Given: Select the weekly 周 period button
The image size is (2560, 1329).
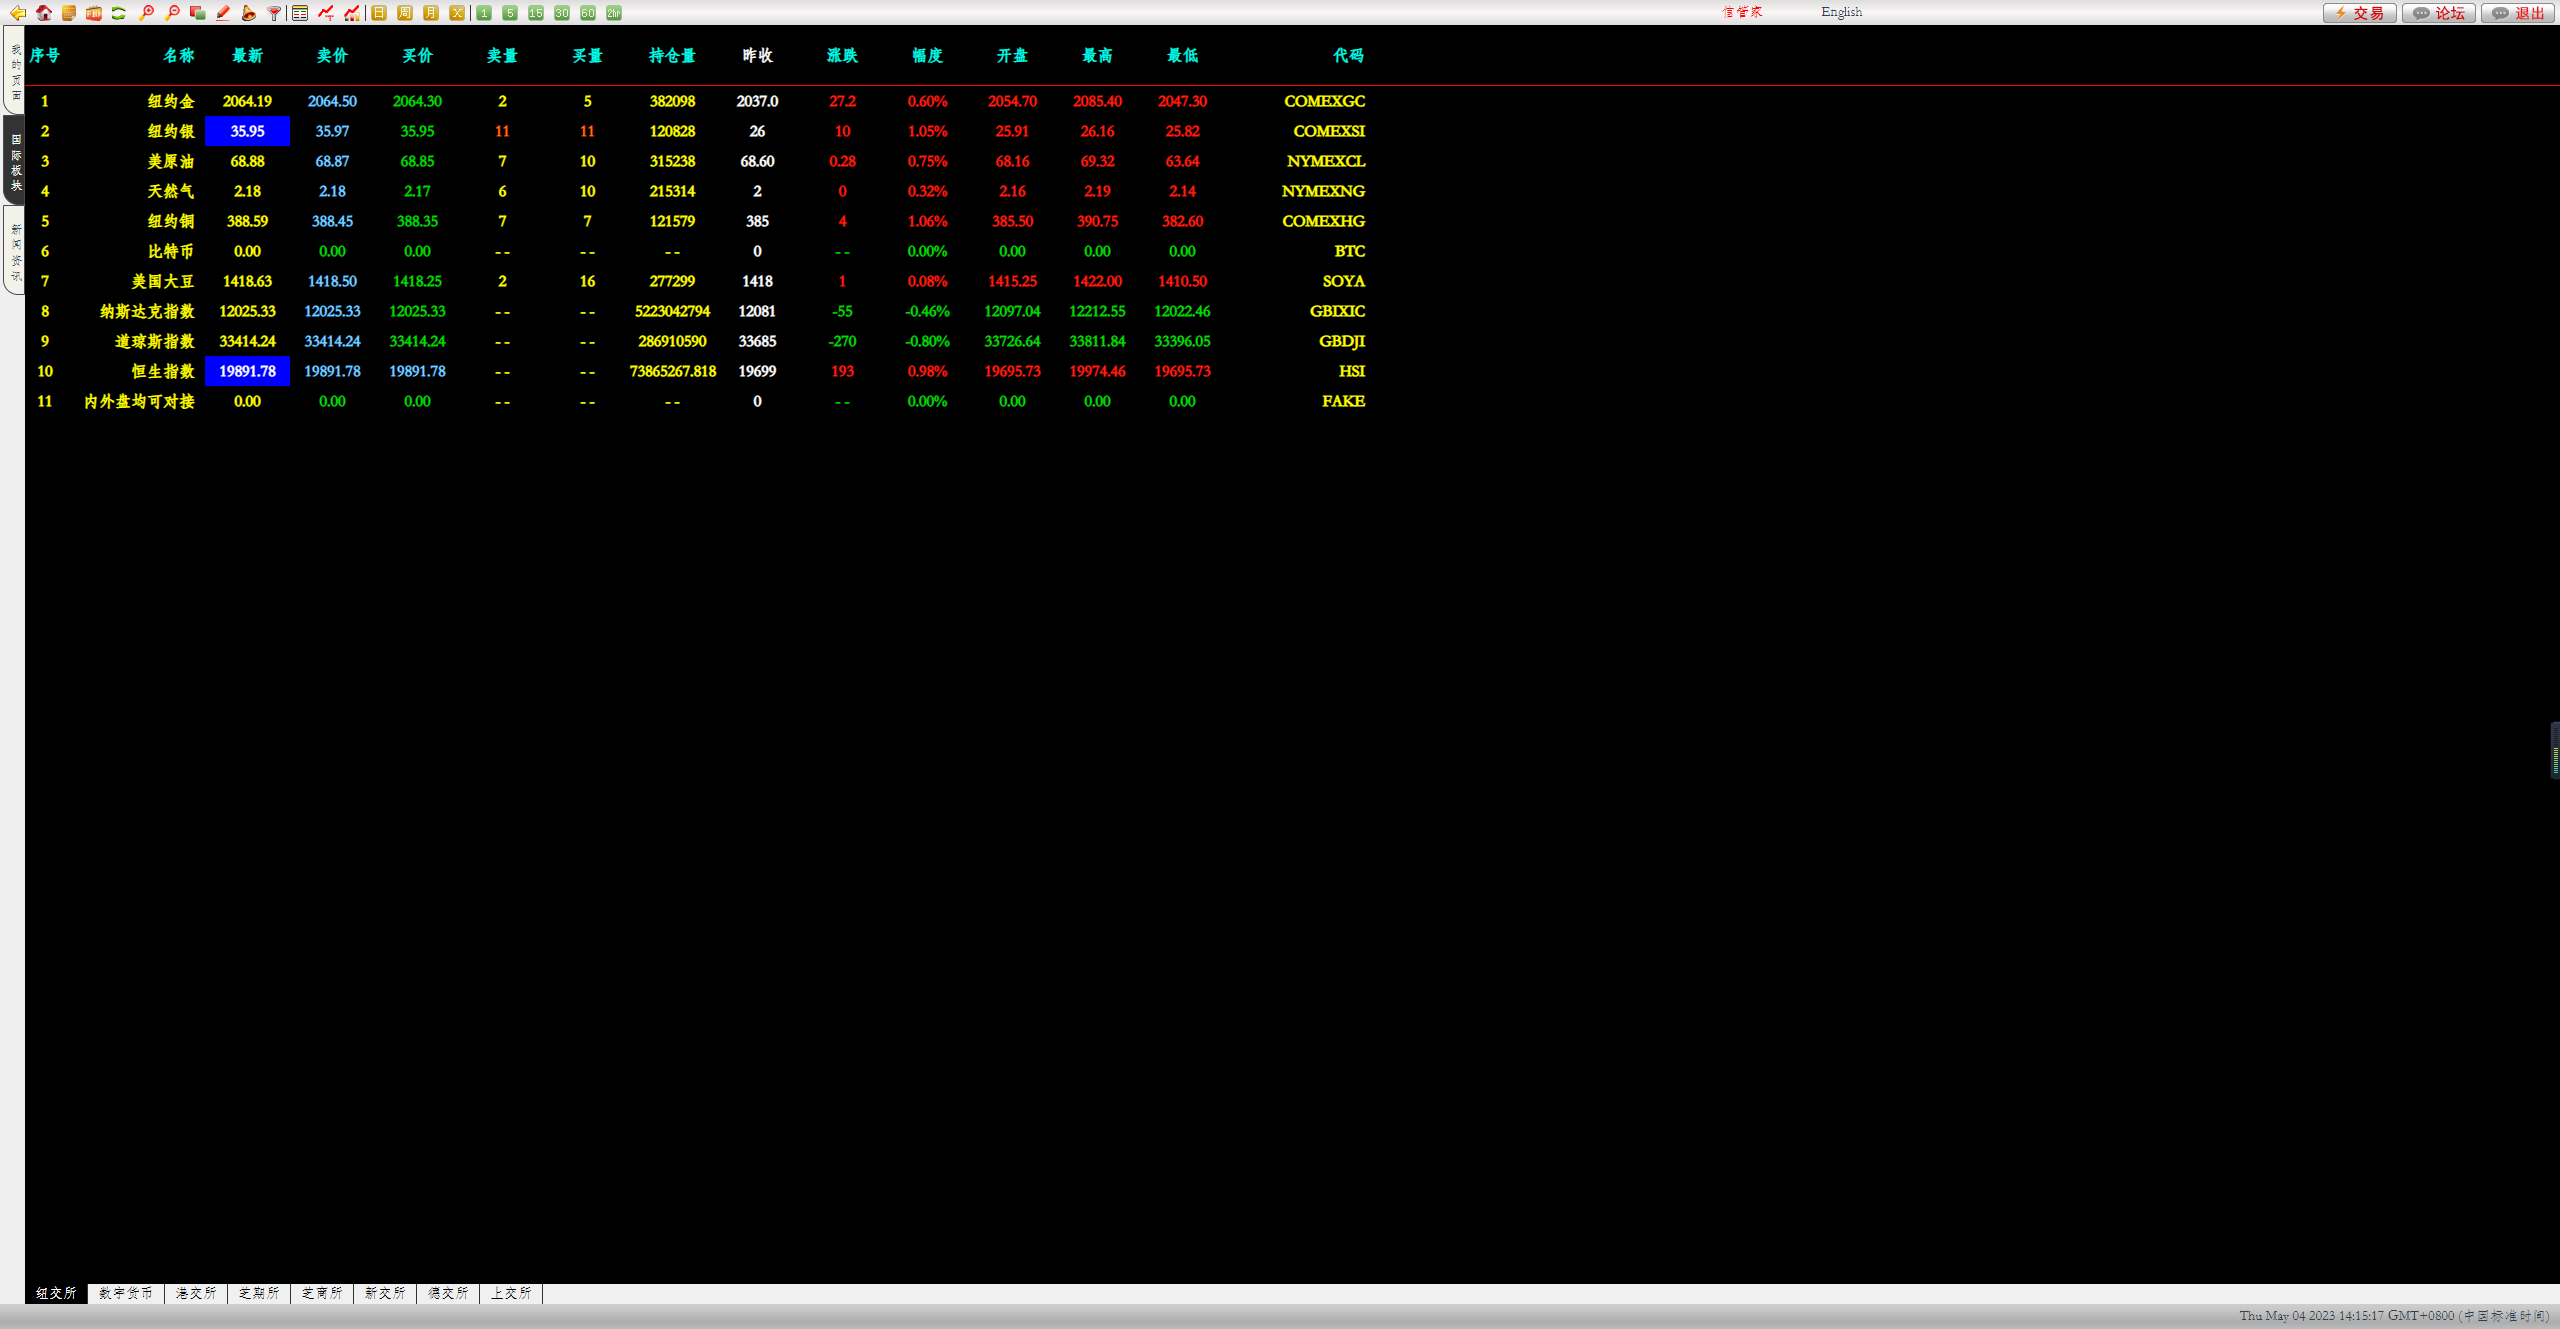Looking at the screenshot, I should (x=405, y=13).
